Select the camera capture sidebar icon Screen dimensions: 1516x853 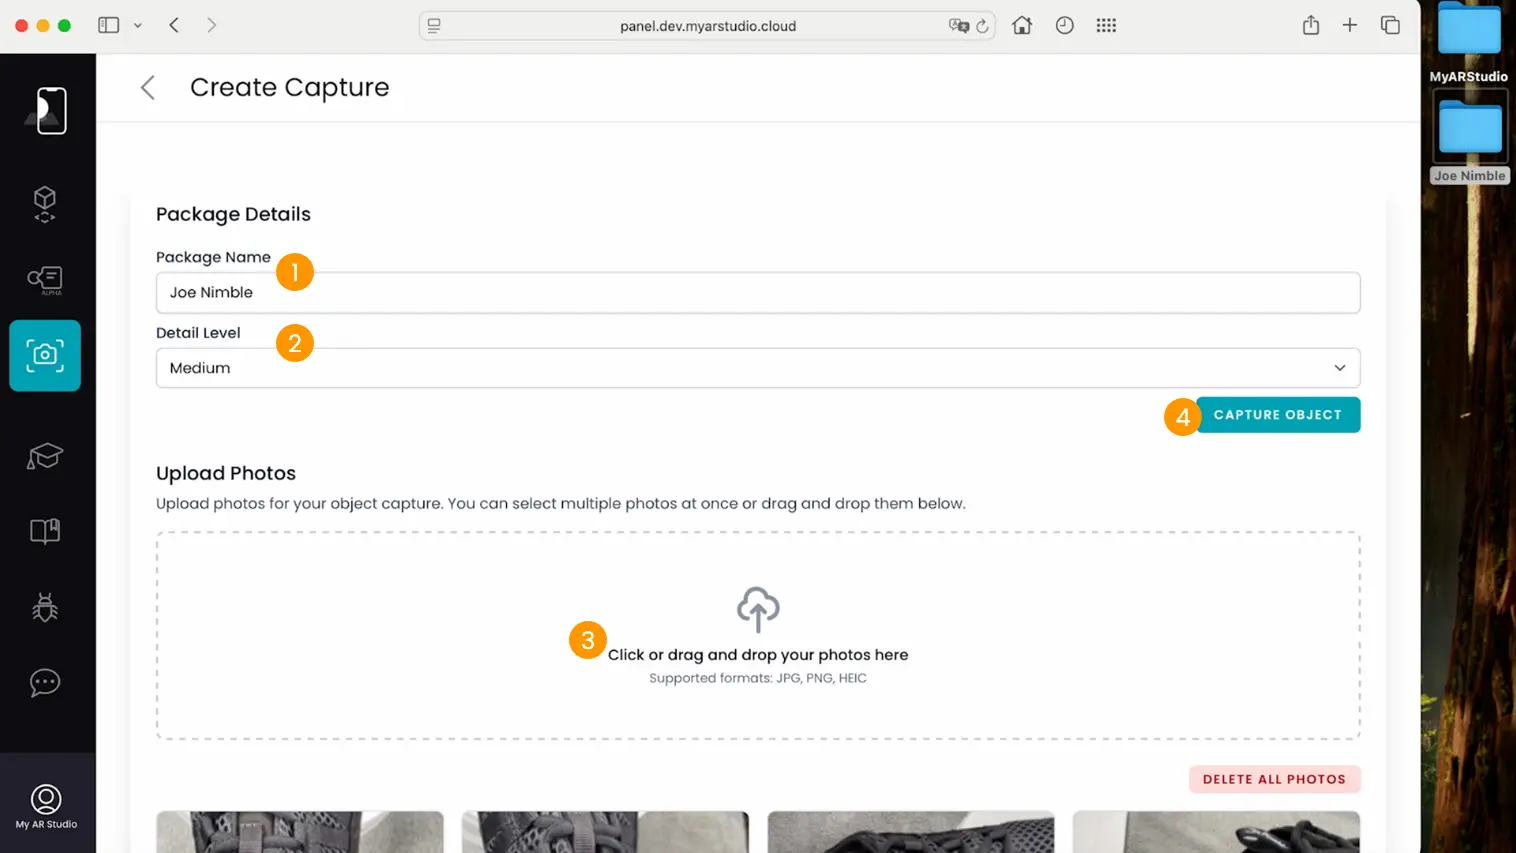[x=45, y=355]
